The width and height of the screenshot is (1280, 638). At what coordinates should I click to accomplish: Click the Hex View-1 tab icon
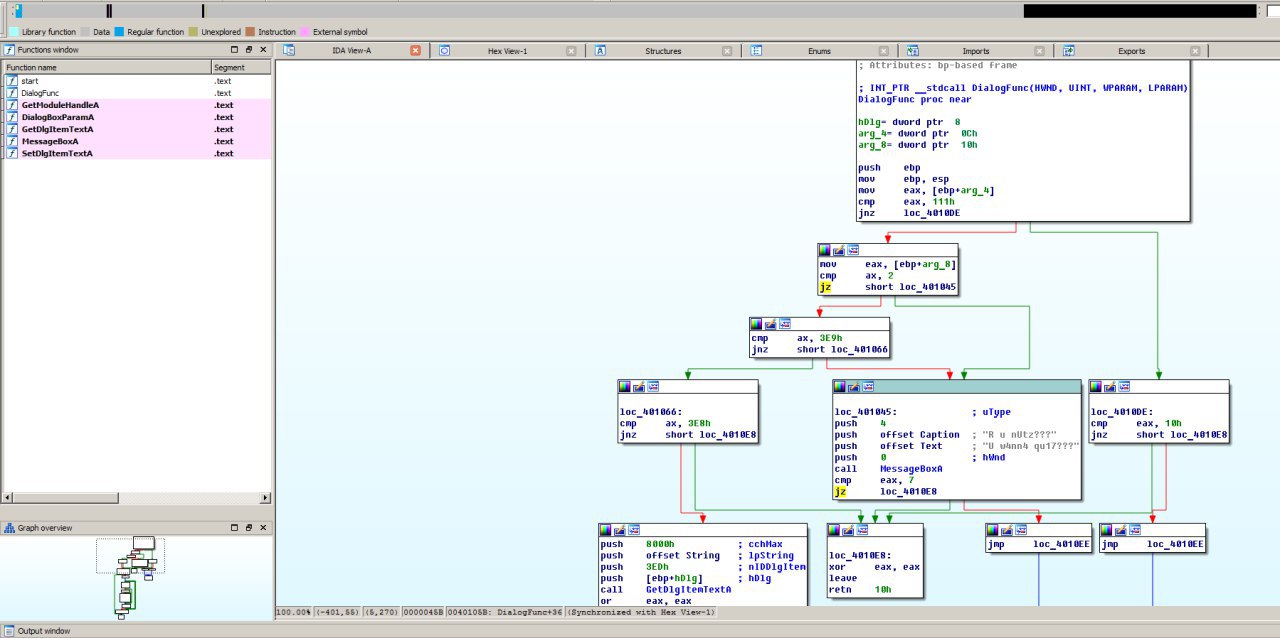445,50
